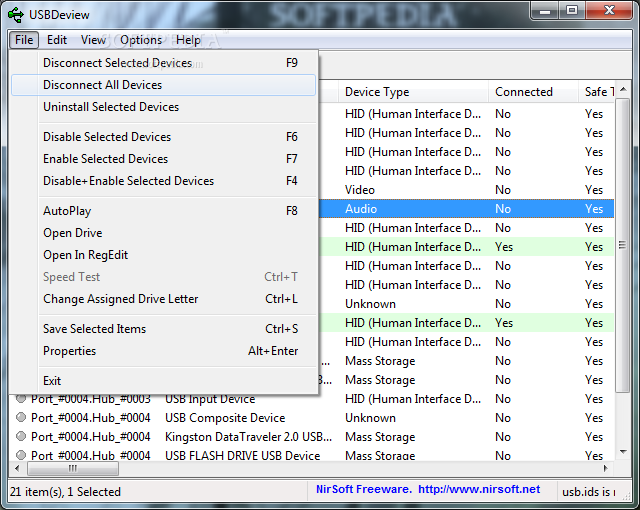The width and height of the screenshot is (640, 510).
Task: Click horizontal scrollbar left arrow
Action: coord(17,468)
